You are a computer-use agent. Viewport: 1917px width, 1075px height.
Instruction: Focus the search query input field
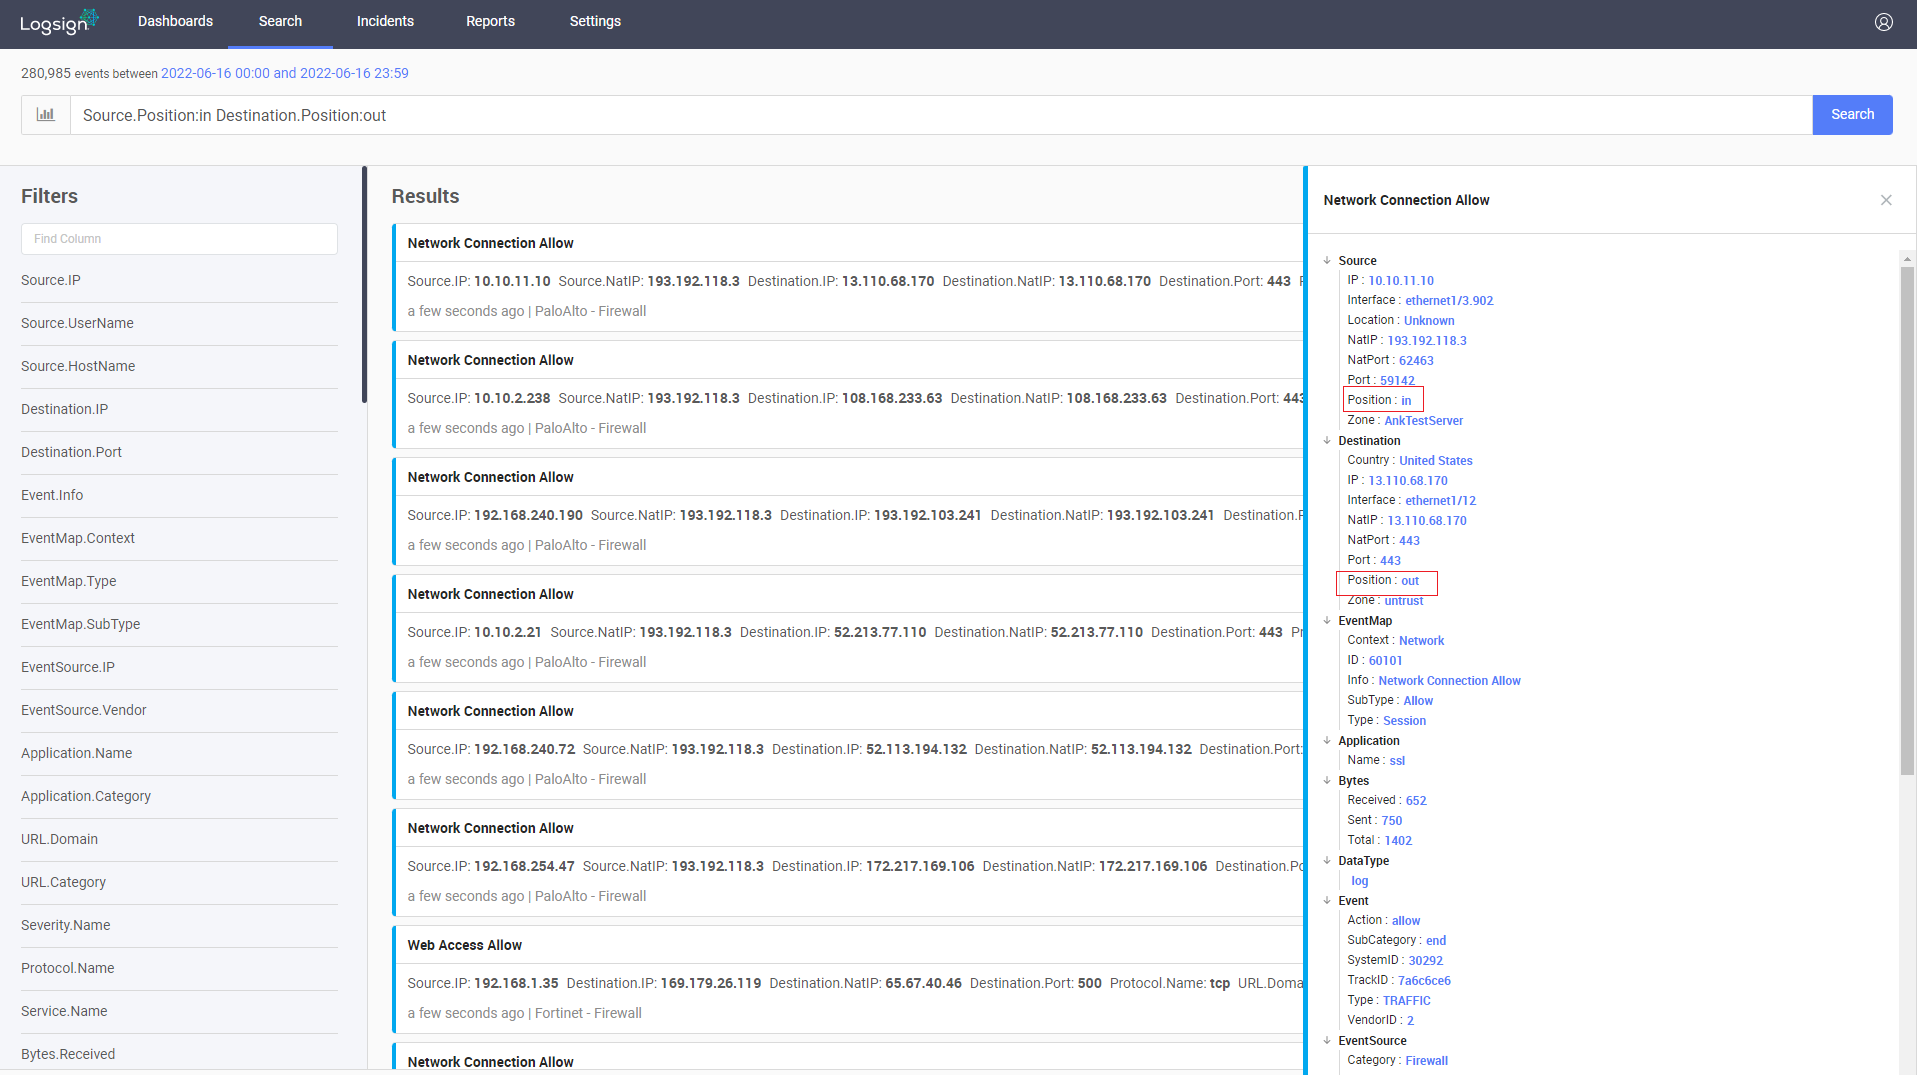coord(940,115)
